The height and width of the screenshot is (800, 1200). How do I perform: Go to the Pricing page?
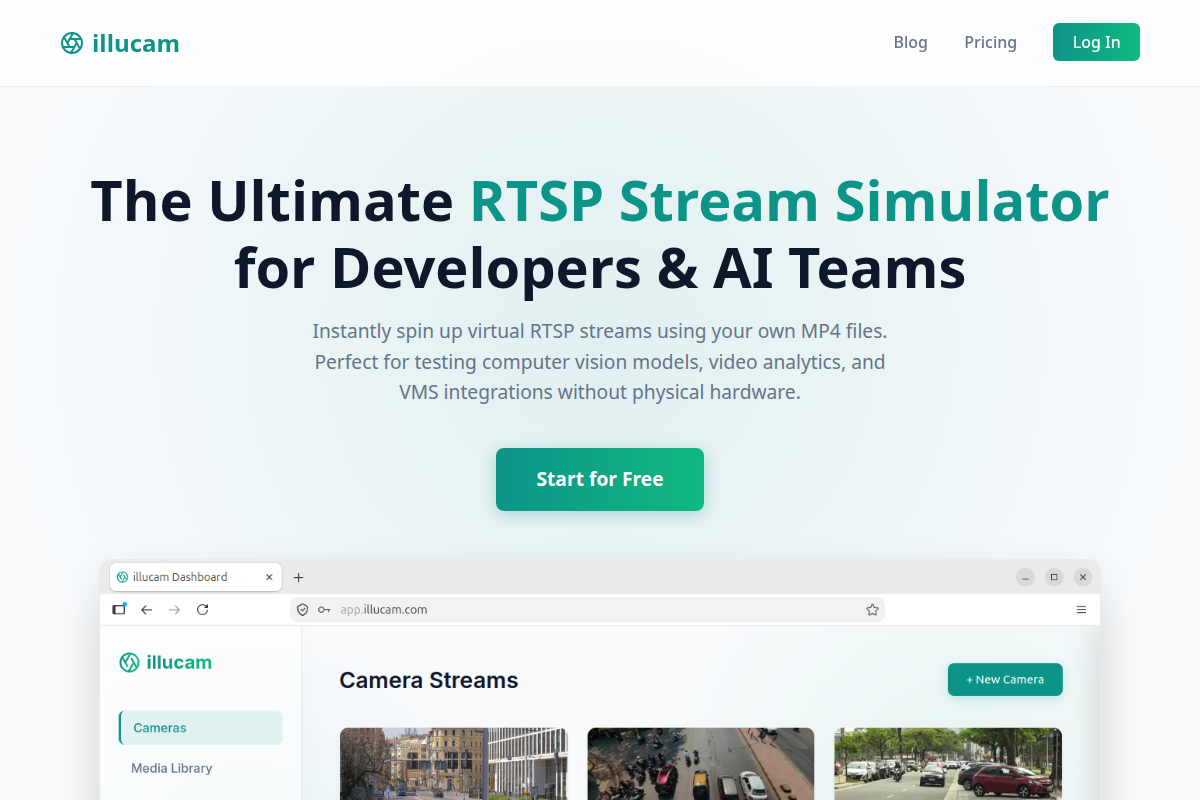point(990,42)
